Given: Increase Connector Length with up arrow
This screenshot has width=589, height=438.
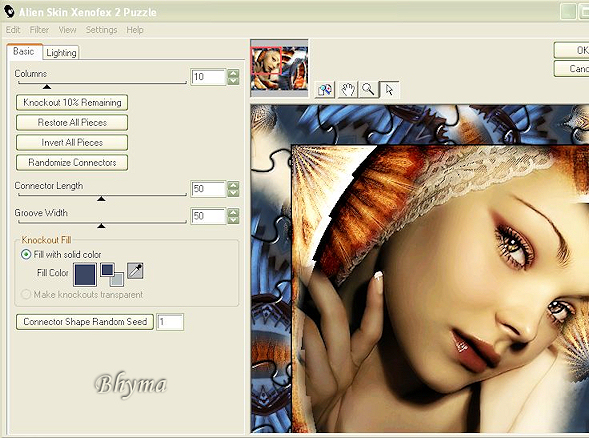Looking at the screenshot, I should click(233, 185).
